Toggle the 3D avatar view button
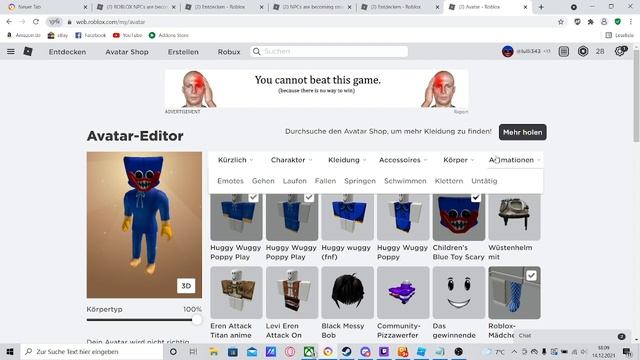 pyautogui.click(x=186, y=286)
